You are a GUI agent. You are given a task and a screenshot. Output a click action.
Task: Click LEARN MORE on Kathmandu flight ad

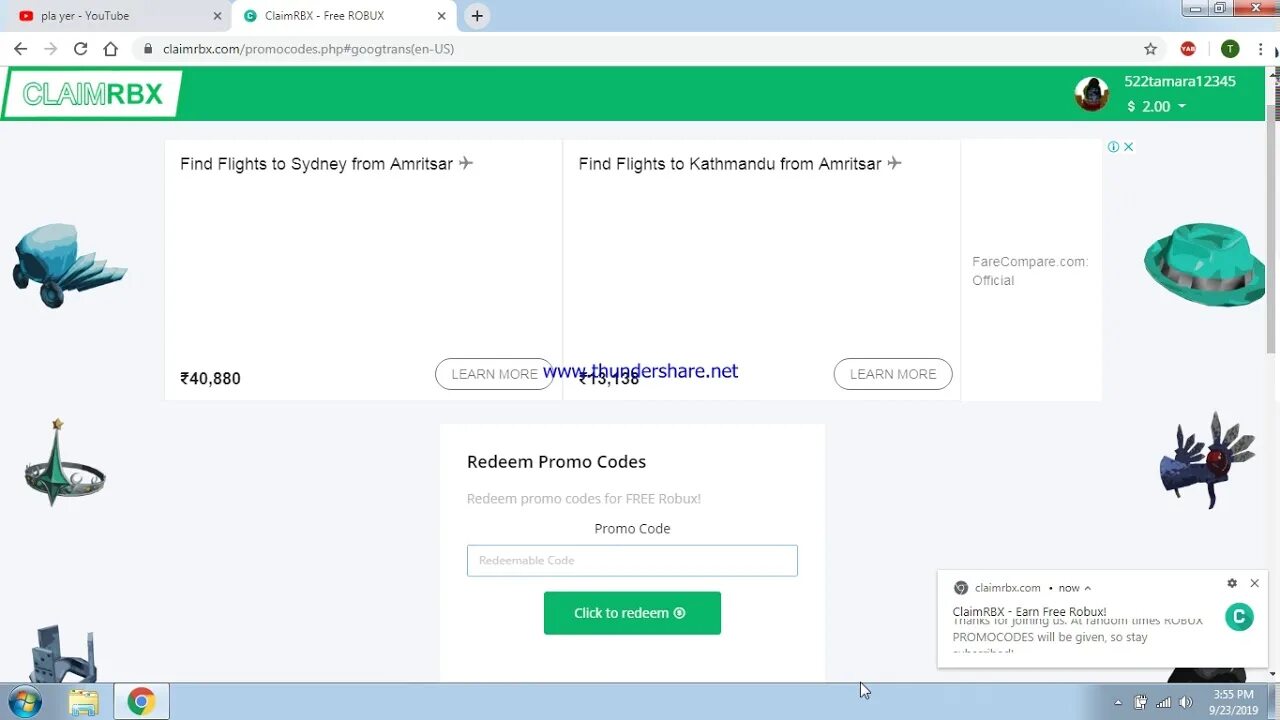(893, 374)
